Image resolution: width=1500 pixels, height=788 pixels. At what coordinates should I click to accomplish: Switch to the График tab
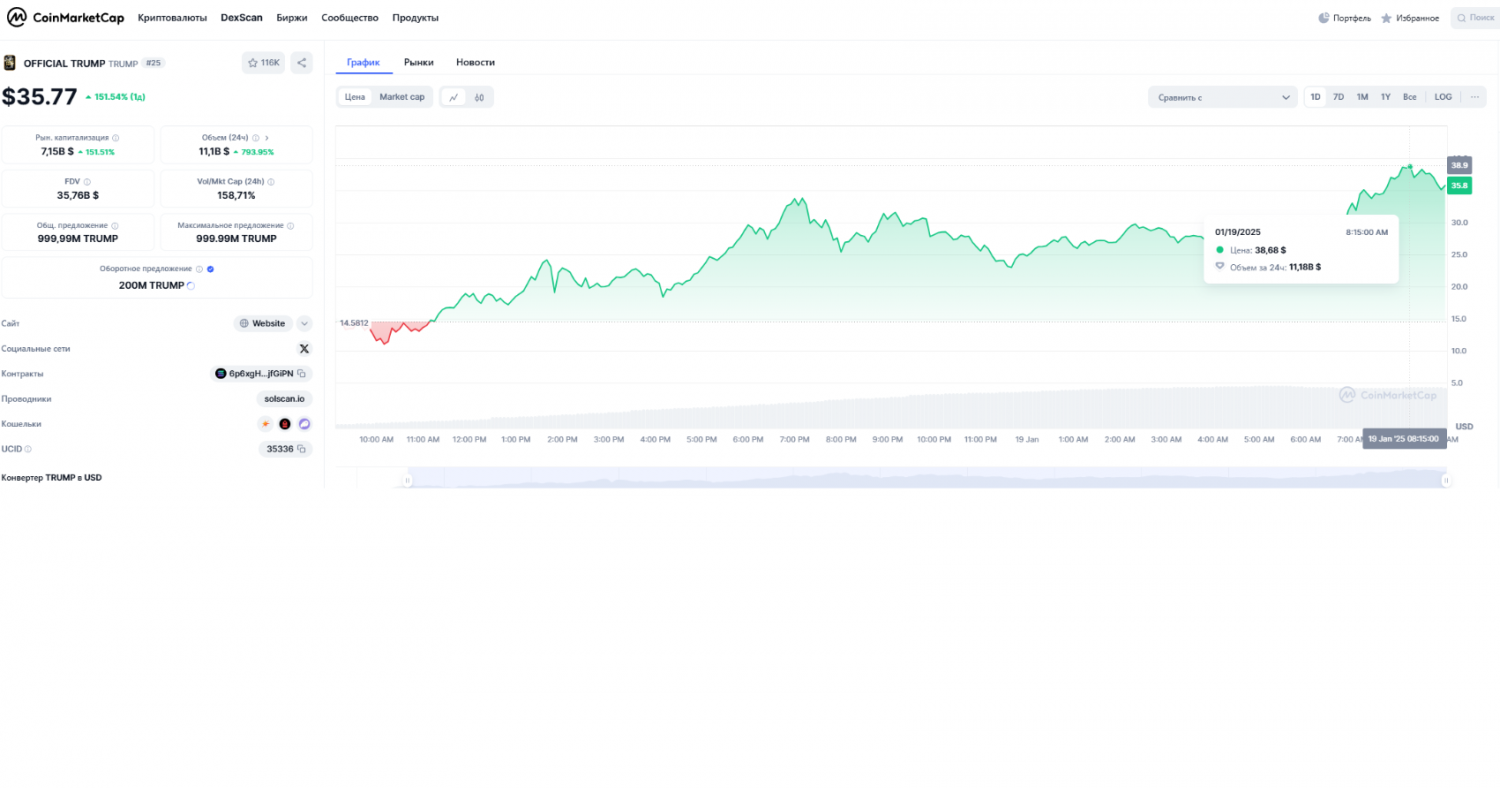[364, 62]
